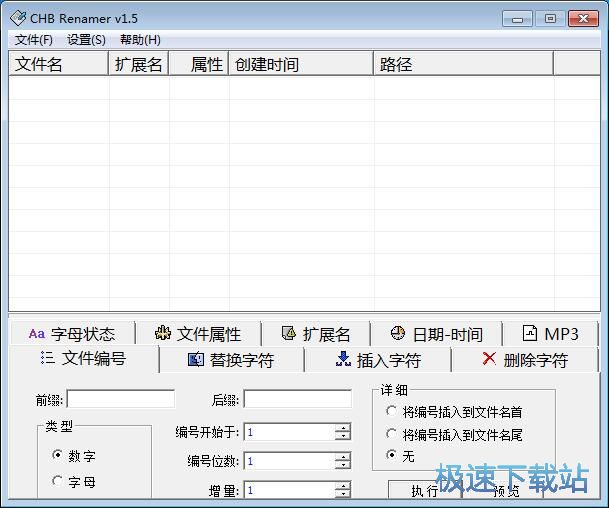Open the 设置(S) menu
The image size is (609, 508).
click(86, 40)
